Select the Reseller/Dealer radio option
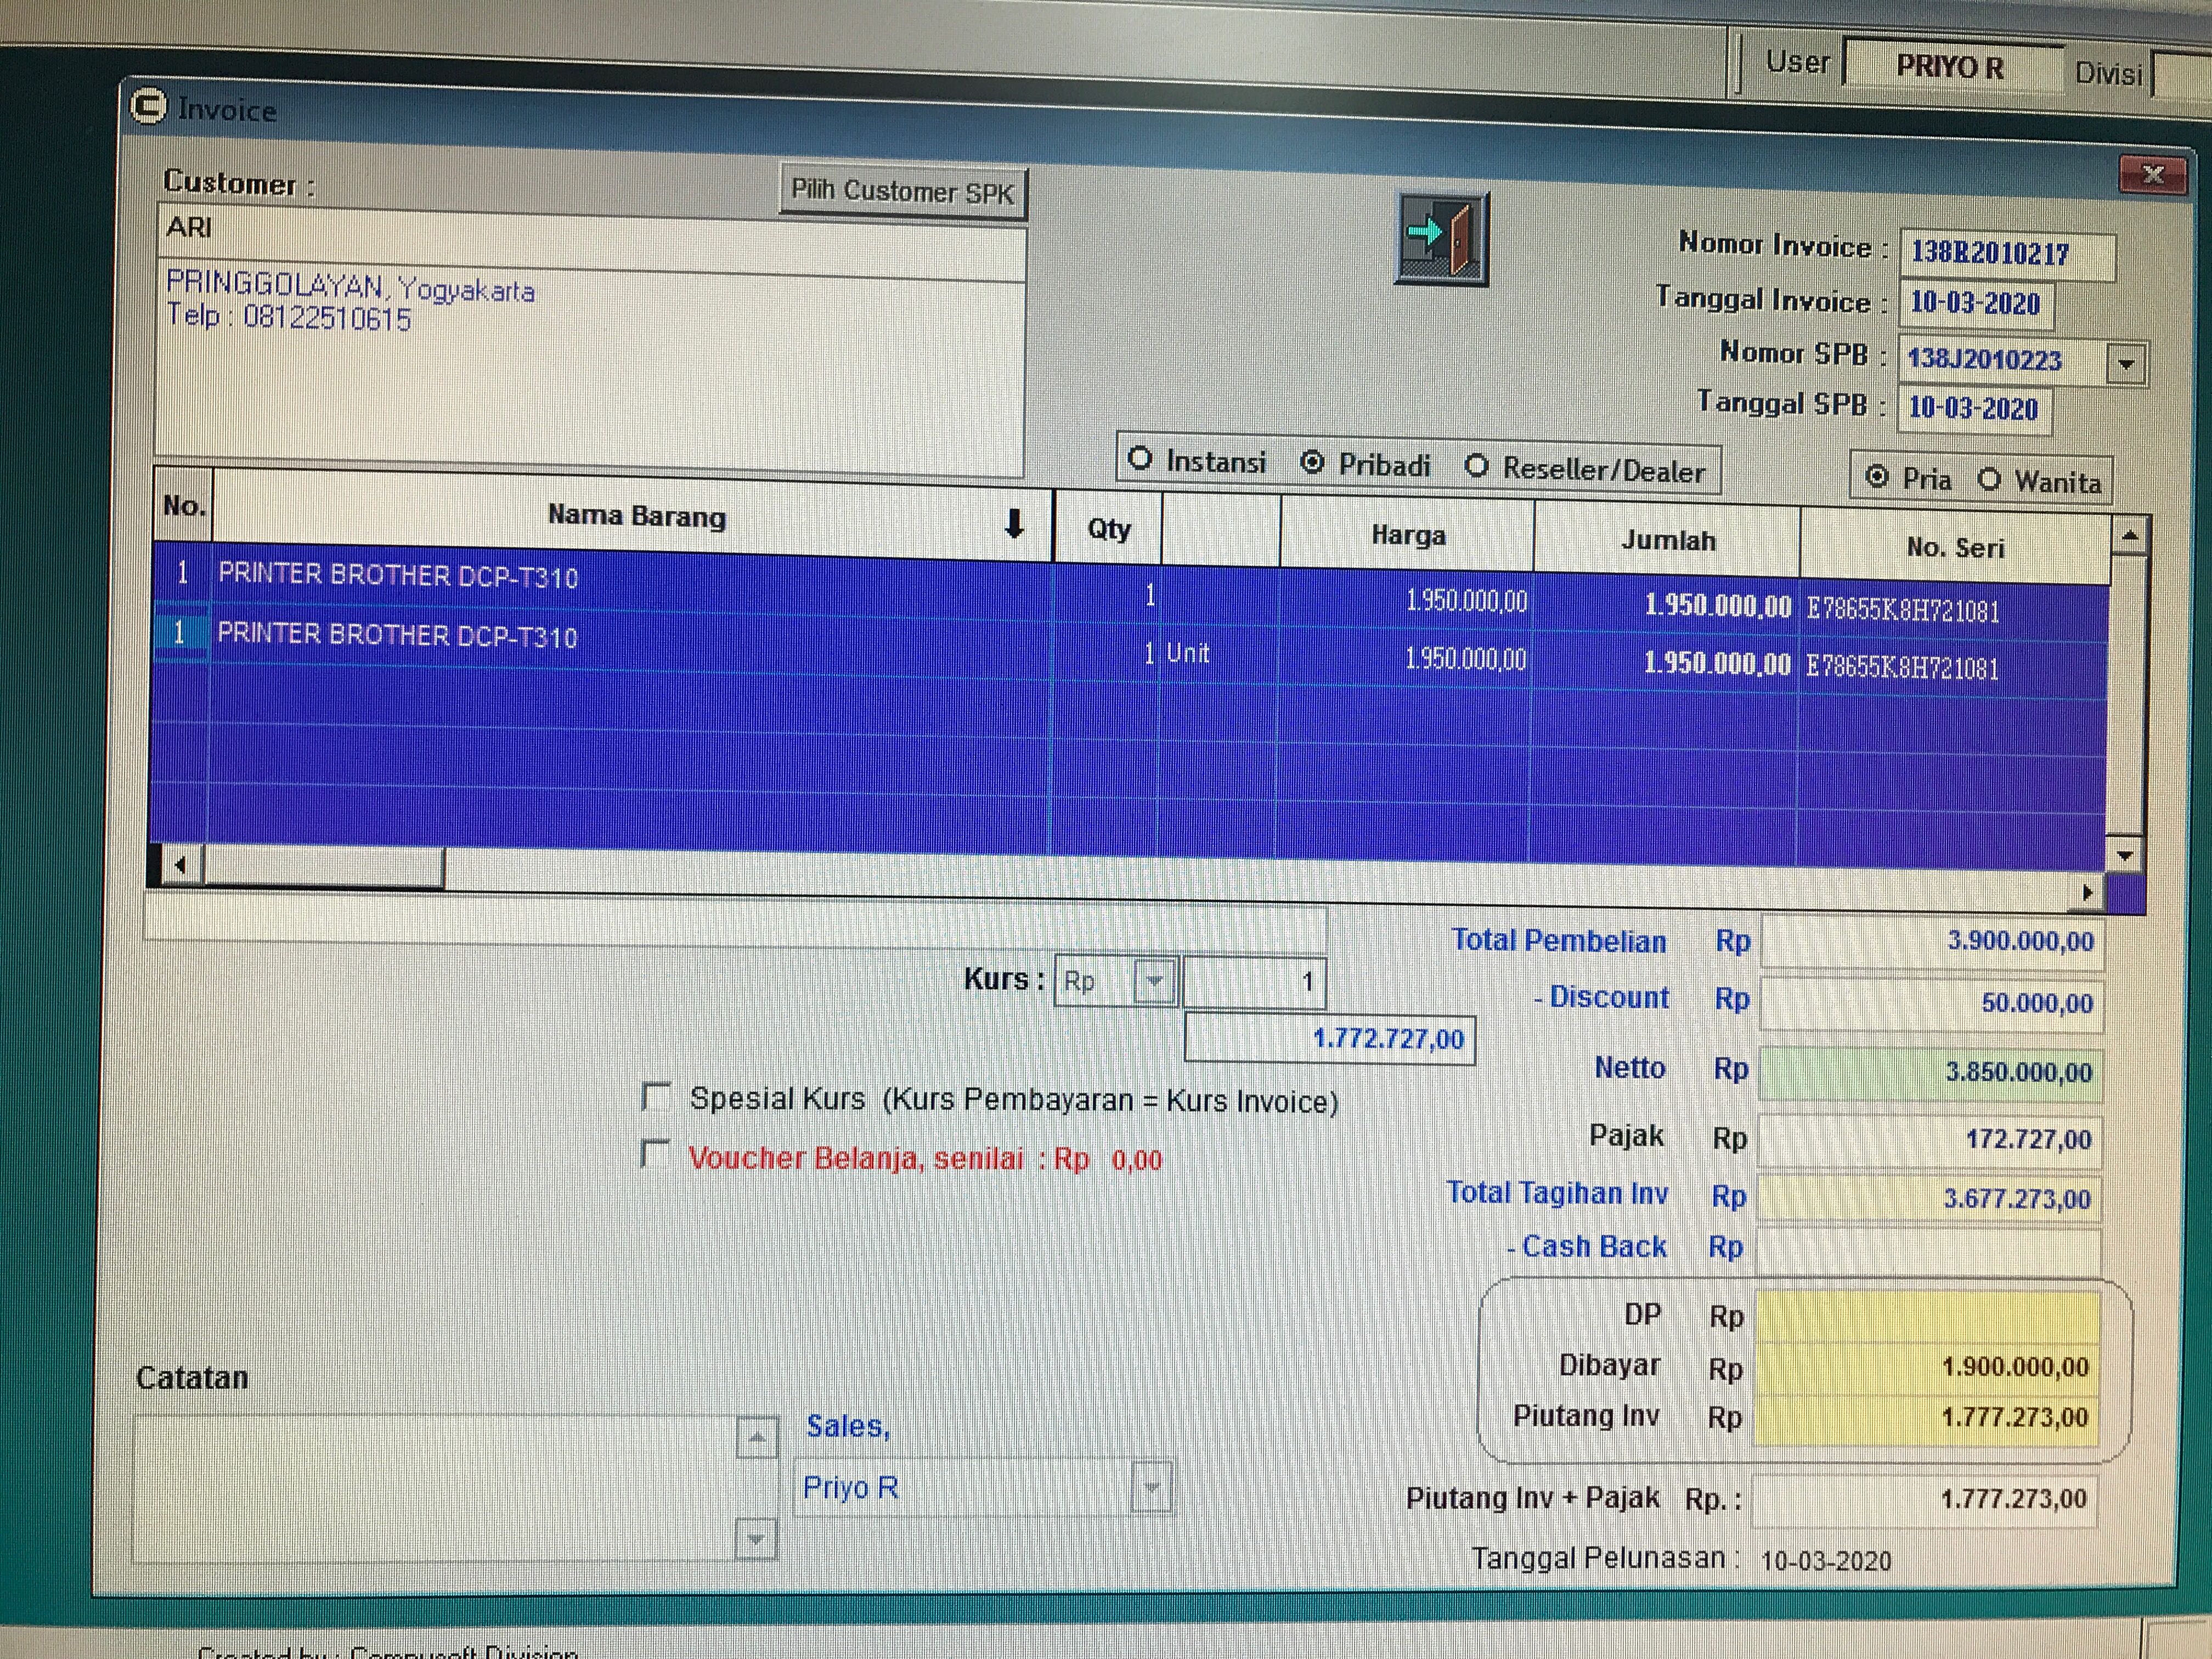 [x=1477, y=466]
